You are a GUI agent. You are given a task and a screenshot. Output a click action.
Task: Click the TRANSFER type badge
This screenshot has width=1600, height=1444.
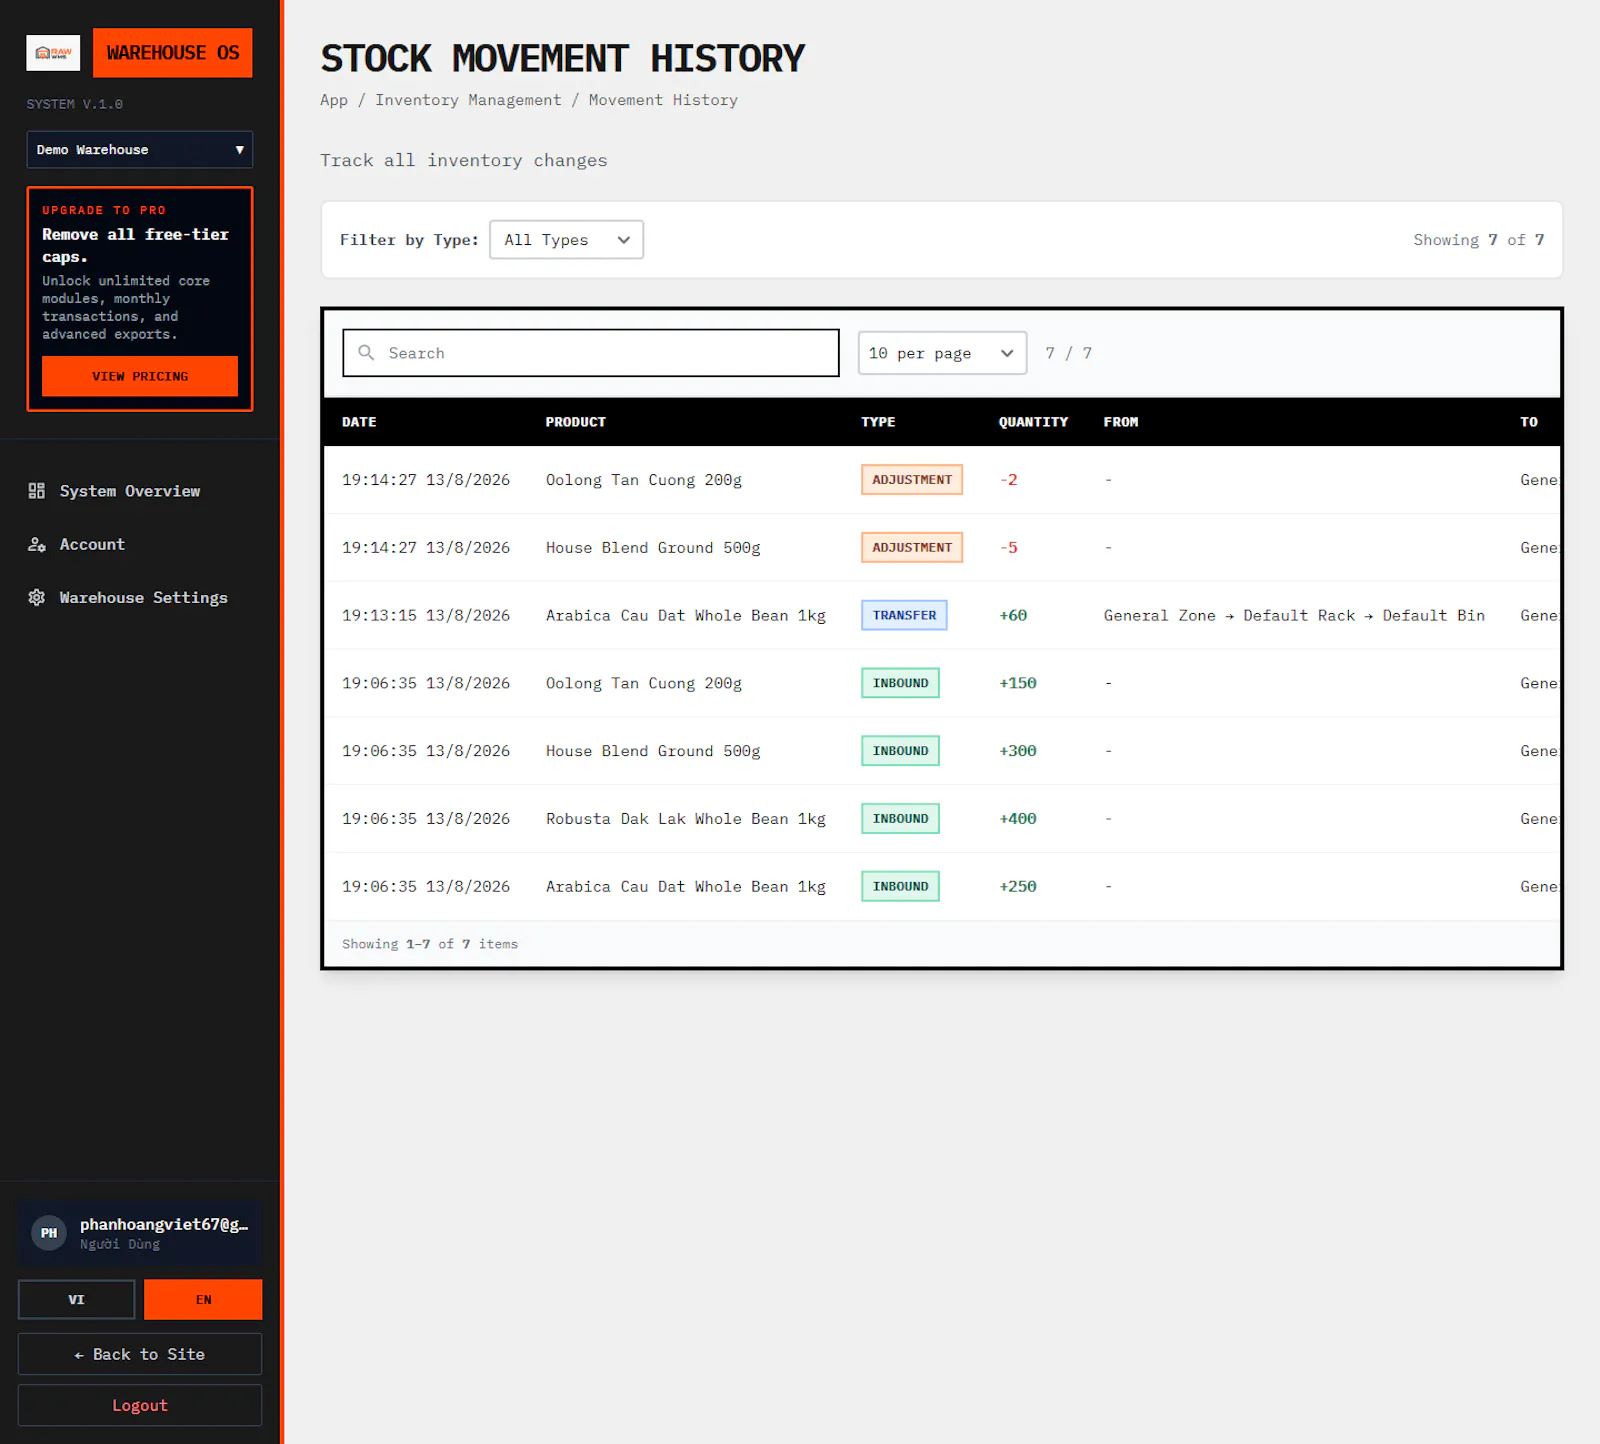click(x=904, y=615)
